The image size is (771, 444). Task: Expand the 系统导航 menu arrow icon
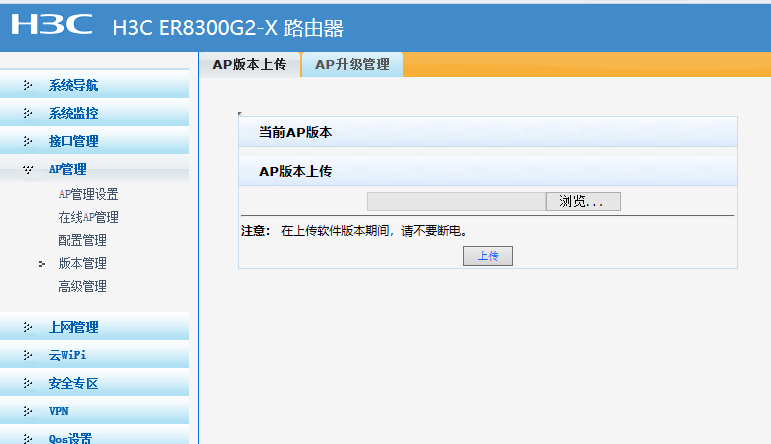pyautogui.click(x=28, y=85)
